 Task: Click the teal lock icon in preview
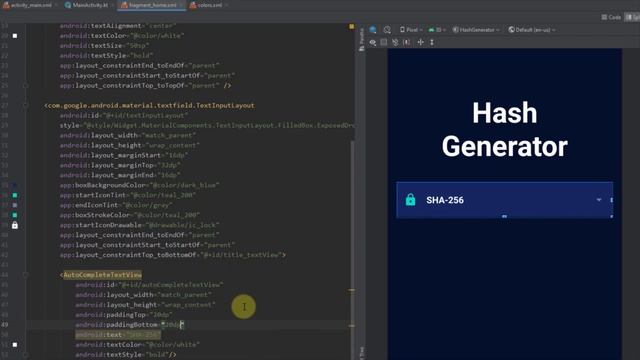[x=411, y=200]
